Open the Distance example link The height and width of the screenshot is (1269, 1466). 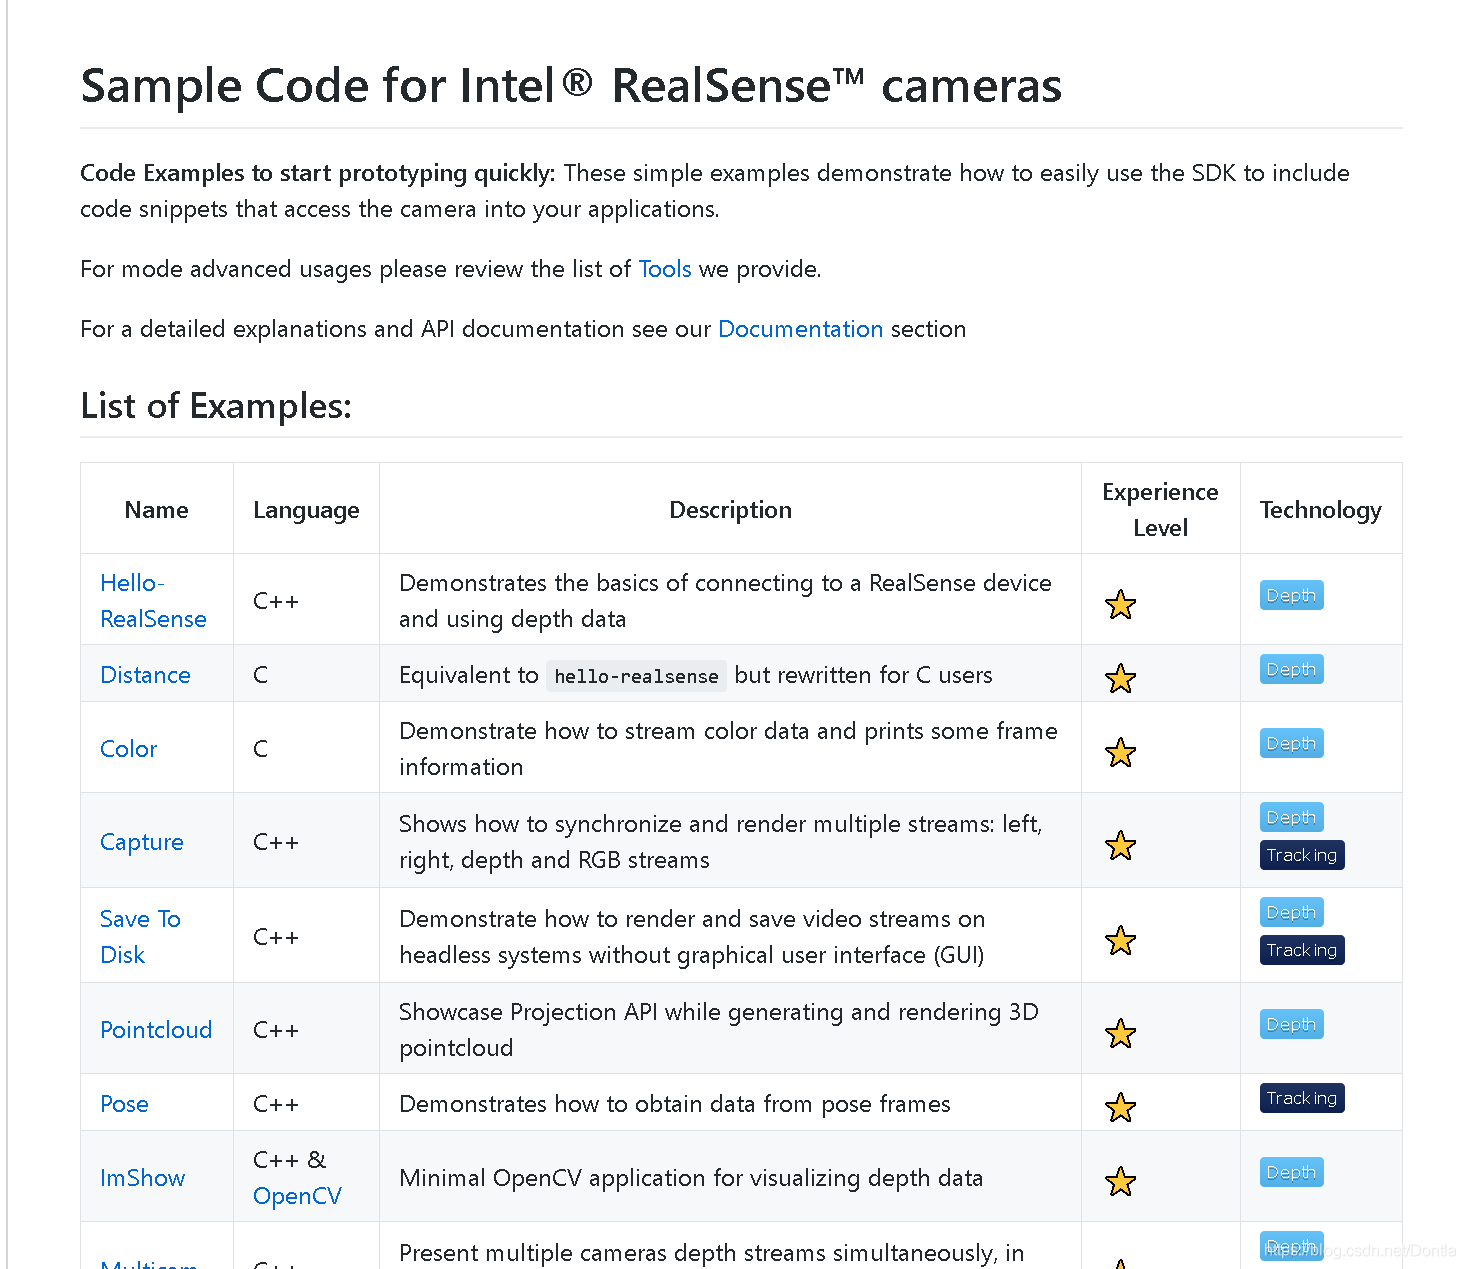(x=145, y=675)
